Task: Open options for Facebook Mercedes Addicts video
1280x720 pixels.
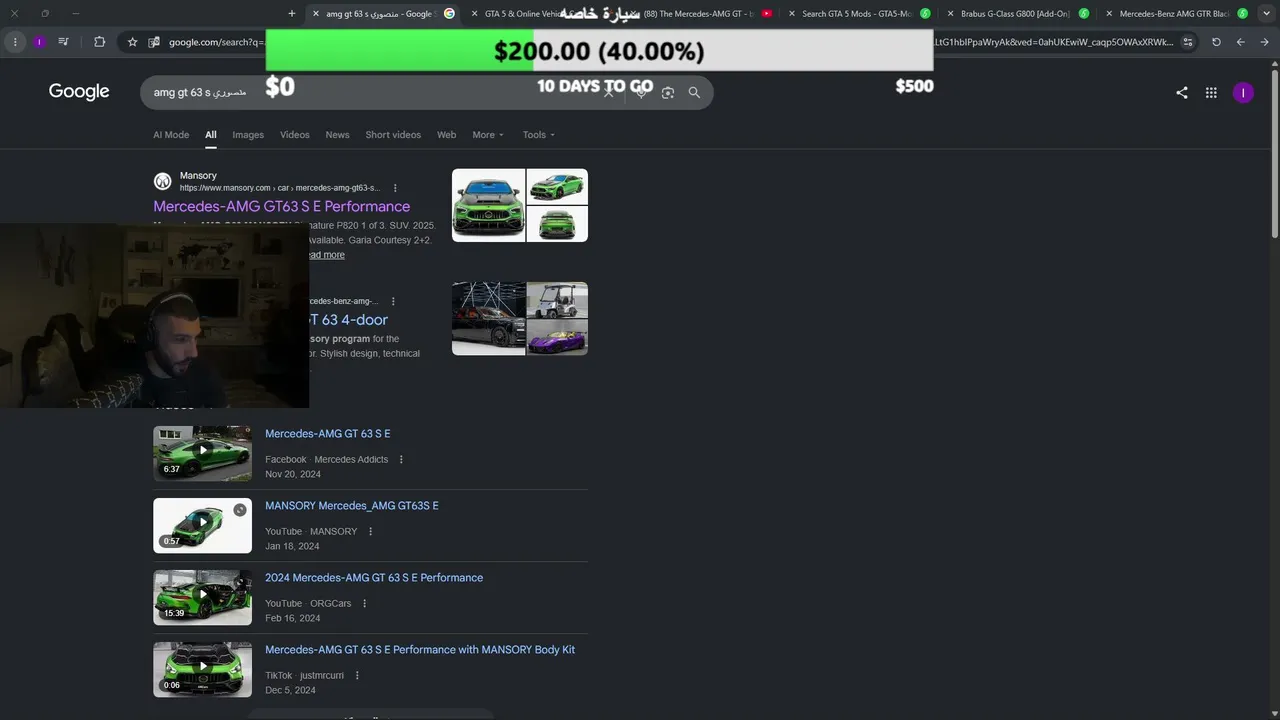Action: pyautogui.click(x=401, y=460)
